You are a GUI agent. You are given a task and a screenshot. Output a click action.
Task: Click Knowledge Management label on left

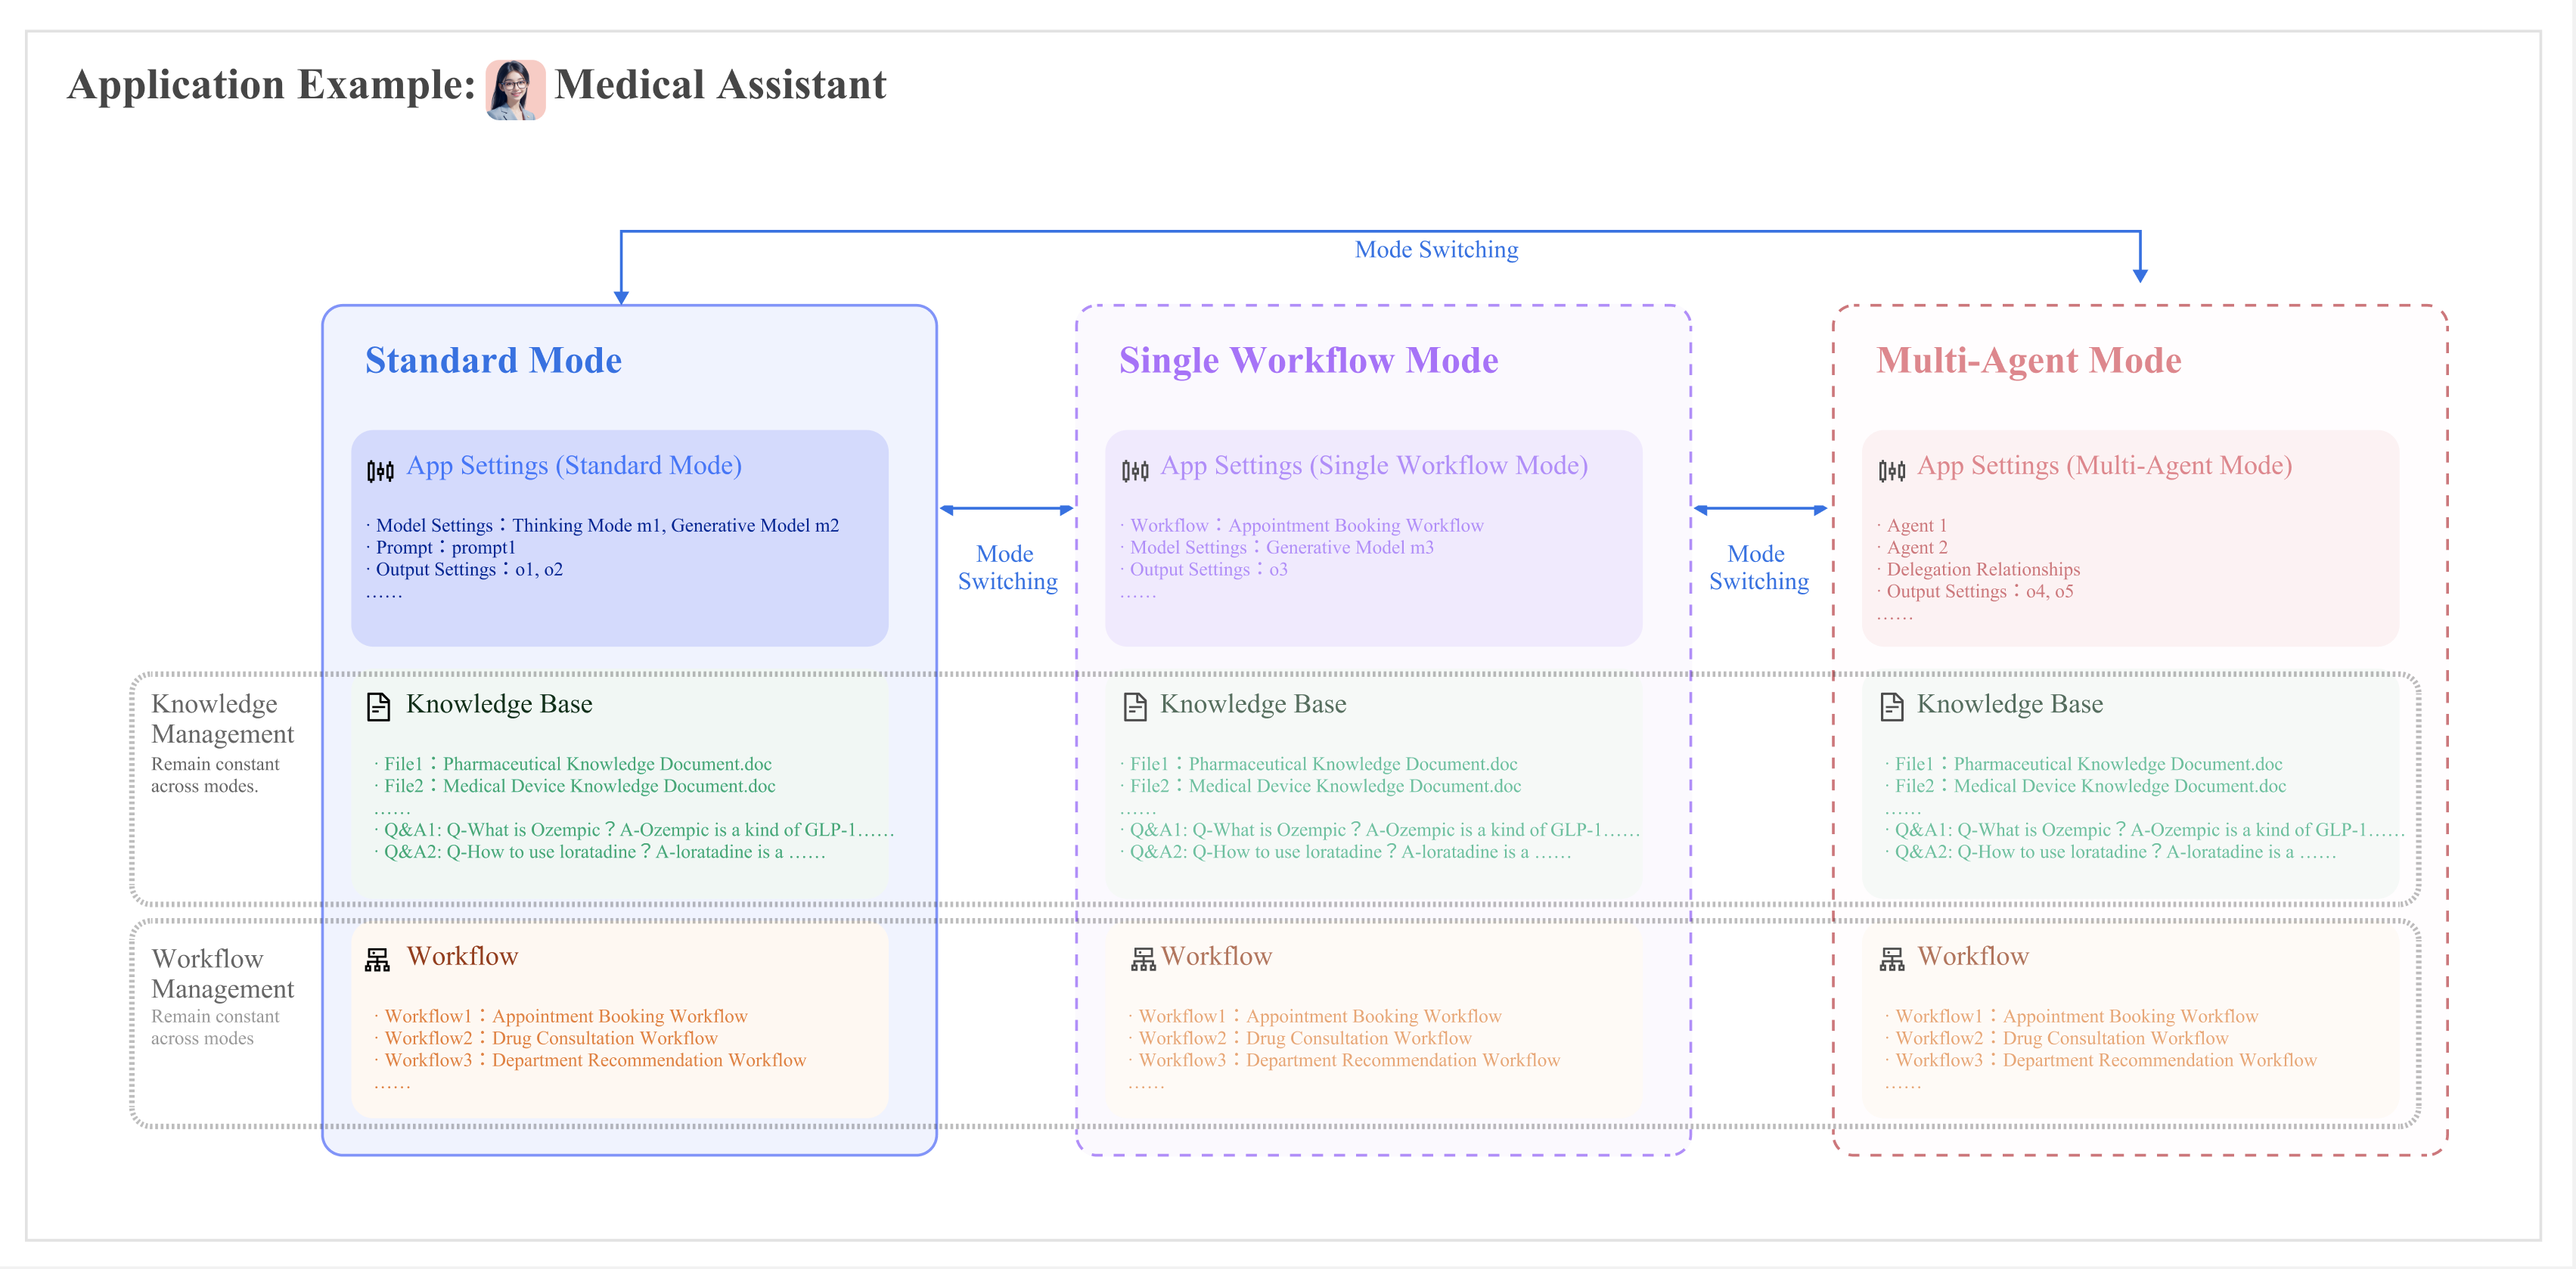[x=222, y=718]
